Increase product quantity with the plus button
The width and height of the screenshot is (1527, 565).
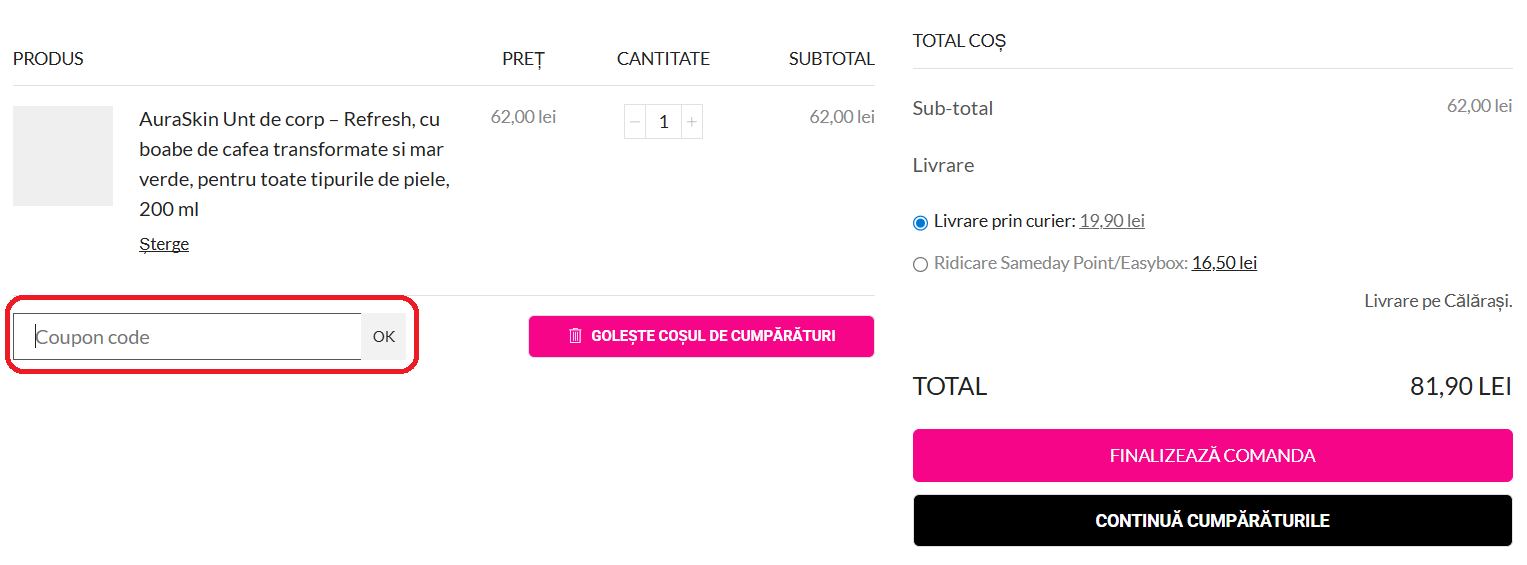692,123
